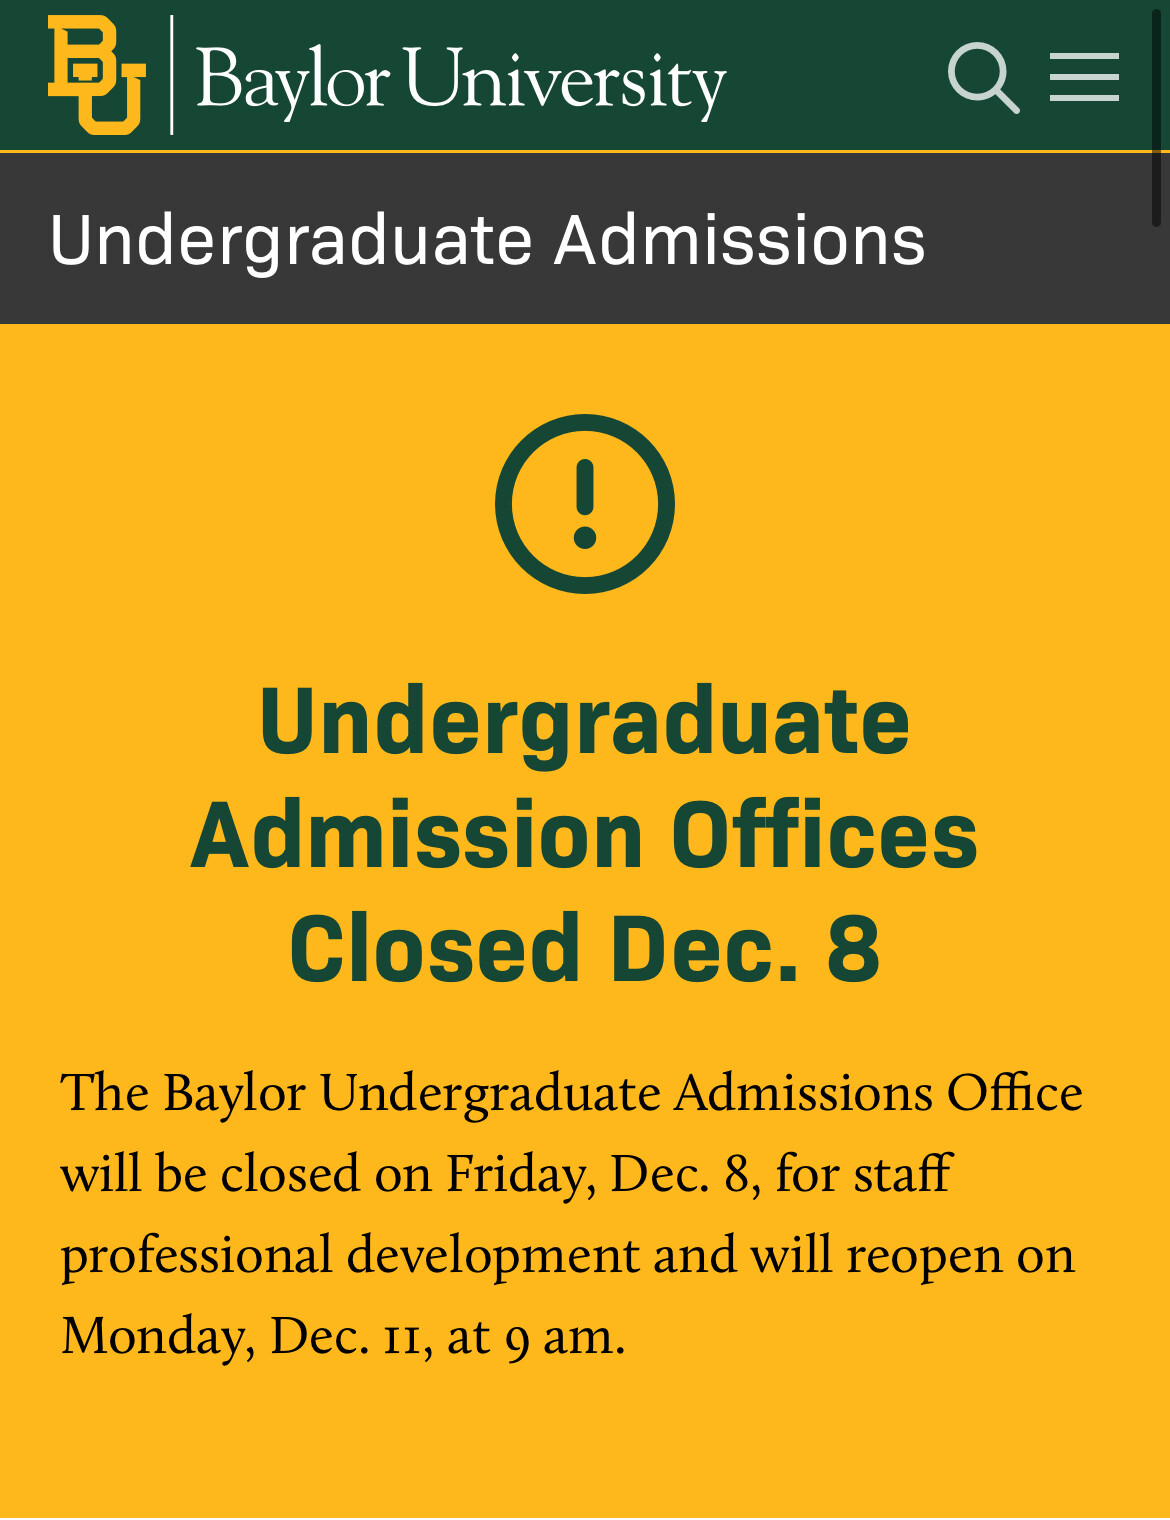Click the empty dark gray section bar area
This screenshot has height=1520, width=1170.
(x=1045, y=240)
